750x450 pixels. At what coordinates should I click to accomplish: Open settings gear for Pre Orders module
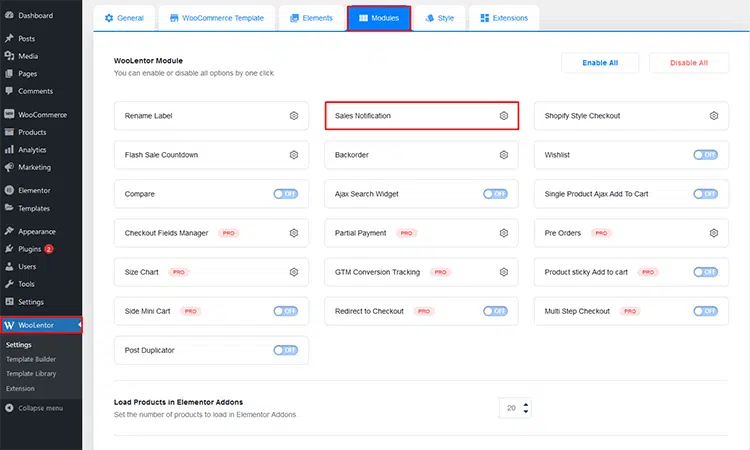pos(714,233)
